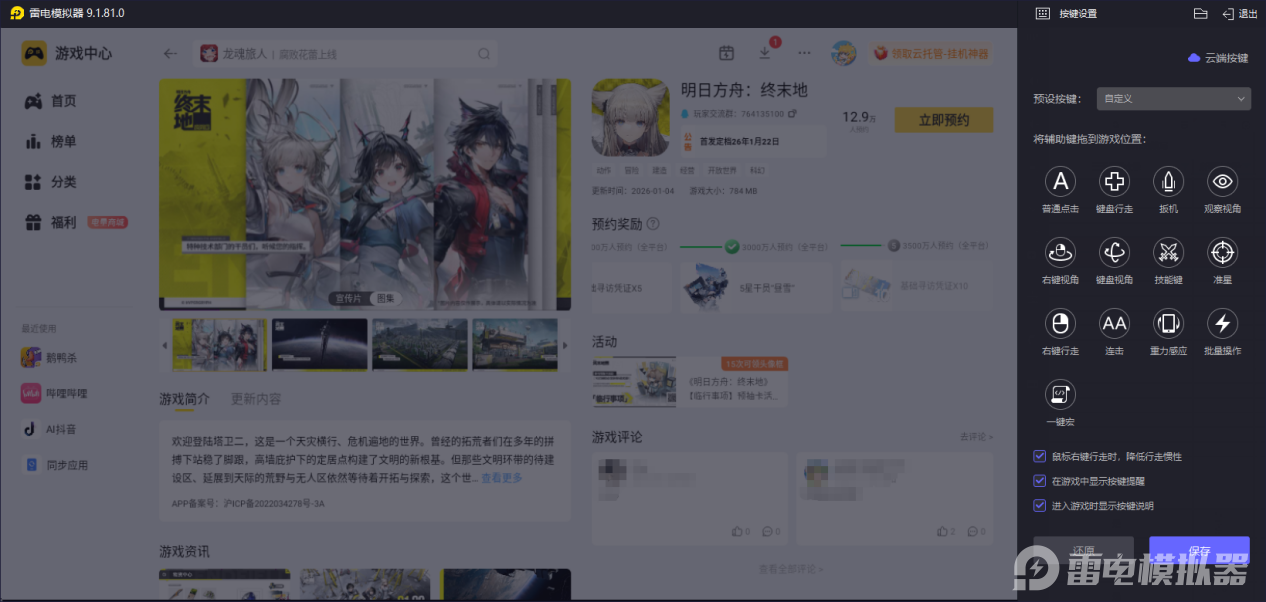Image resolution: width=1266 pixels, height=602 pixels.
Task: Click the 查看更多 link in description
Action: coord(502,478)
